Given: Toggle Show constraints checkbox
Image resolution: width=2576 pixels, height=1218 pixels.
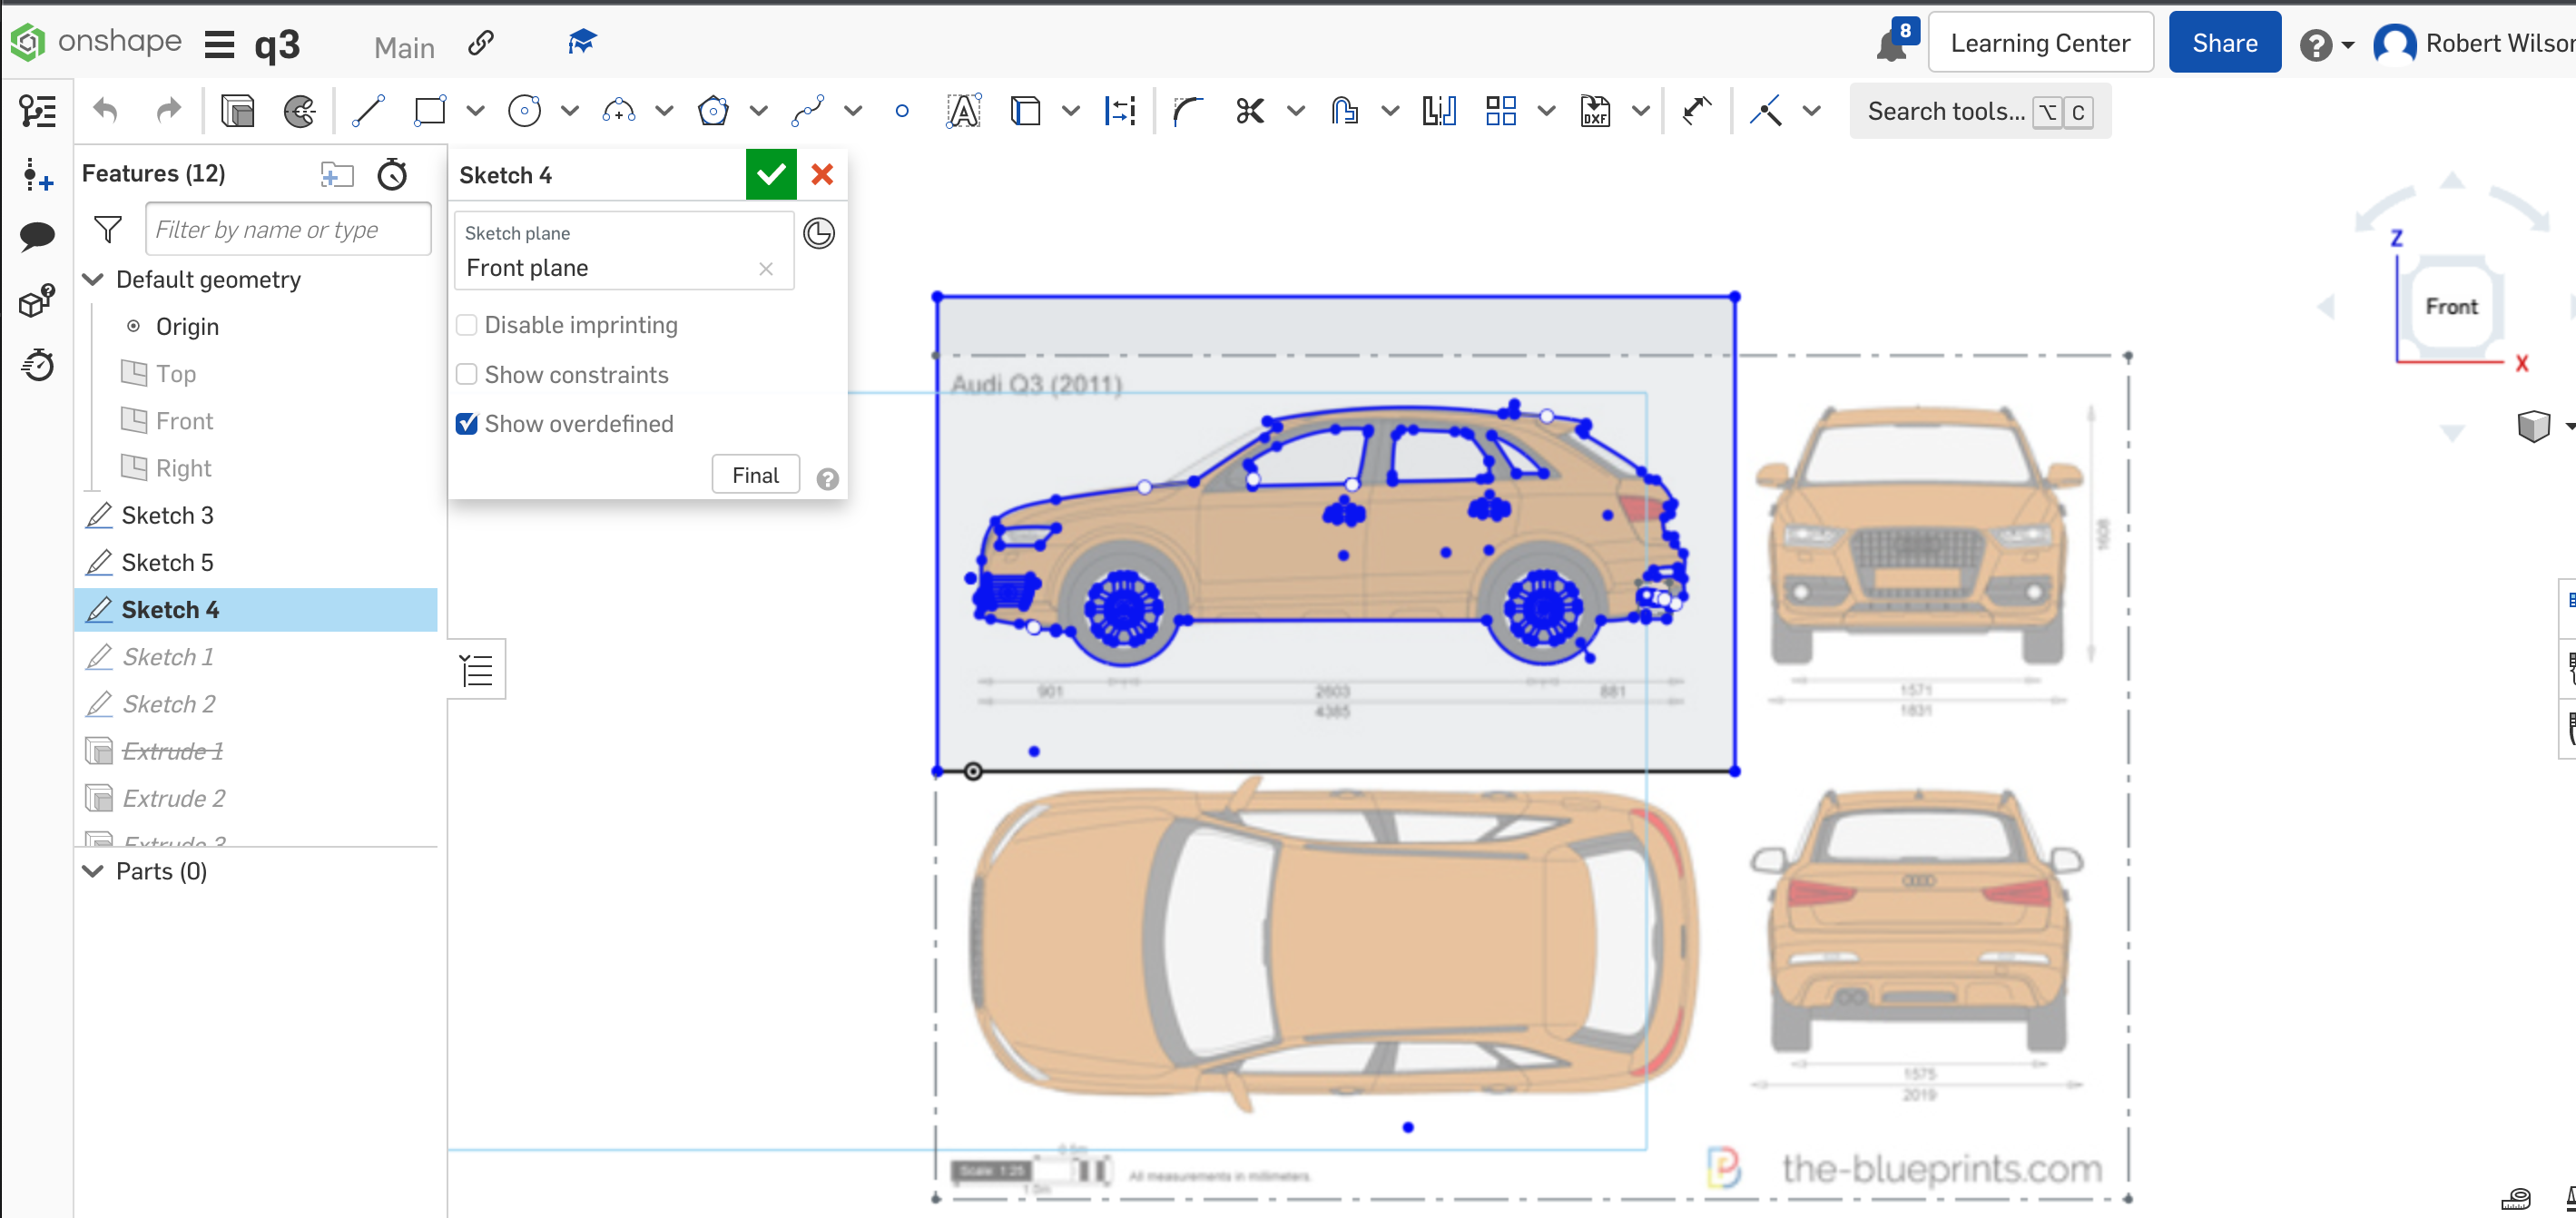Looking at the screenshot, I should pos(467,373).
